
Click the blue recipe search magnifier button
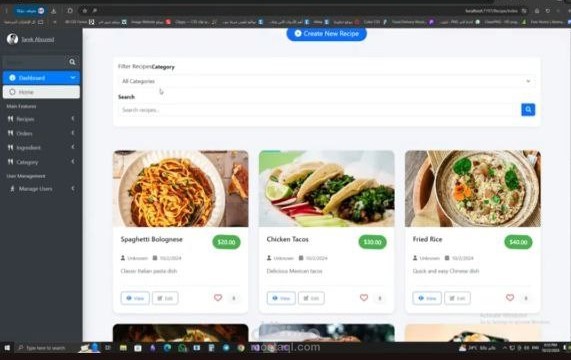tap(528, 110)
